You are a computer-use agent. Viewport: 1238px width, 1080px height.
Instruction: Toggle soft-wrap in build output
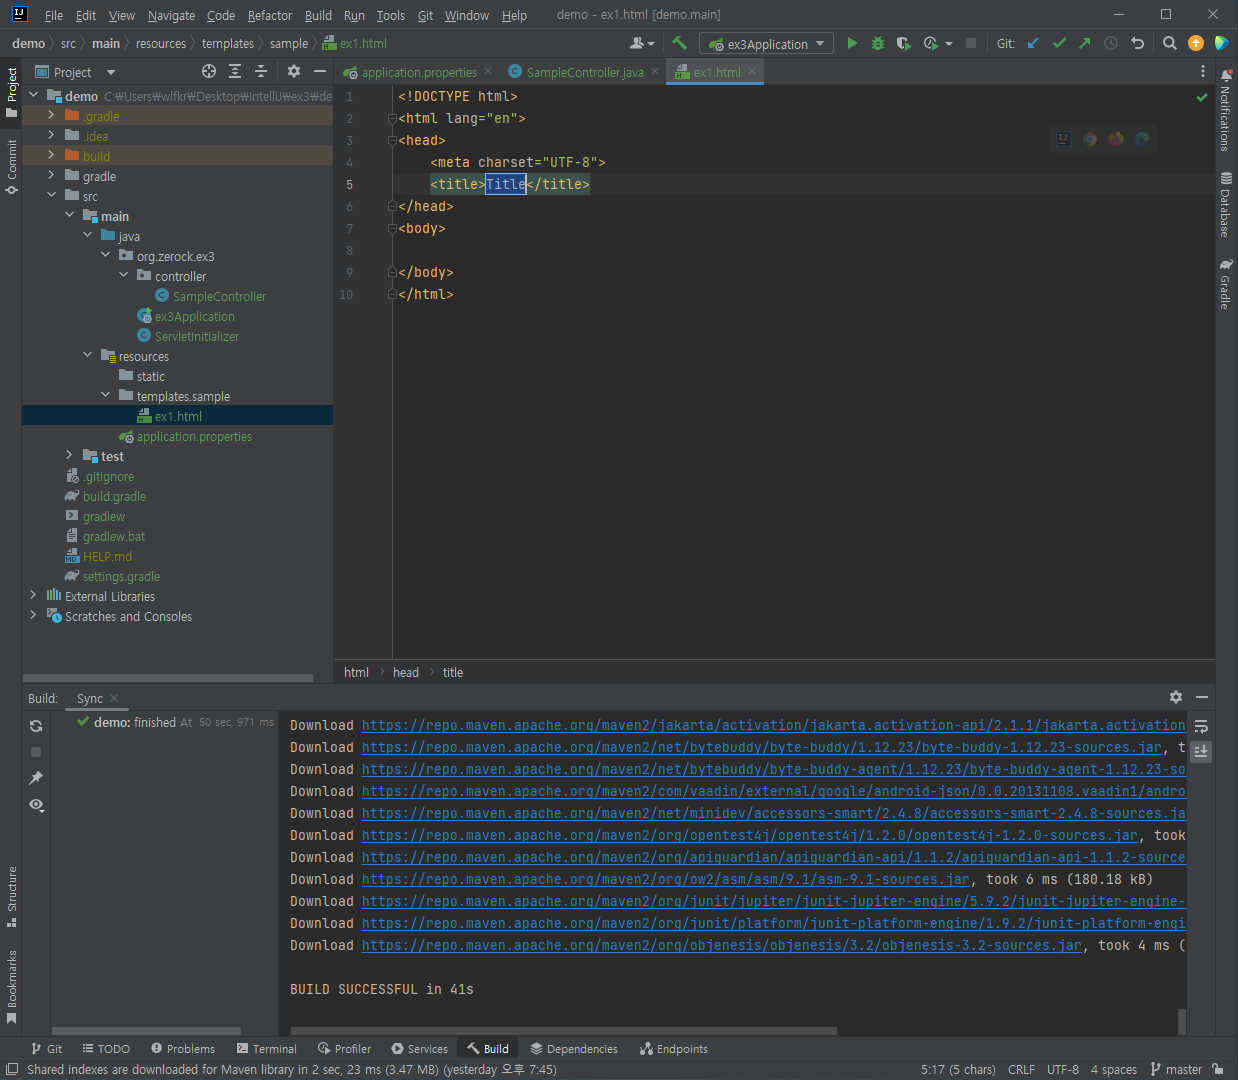1201,726
